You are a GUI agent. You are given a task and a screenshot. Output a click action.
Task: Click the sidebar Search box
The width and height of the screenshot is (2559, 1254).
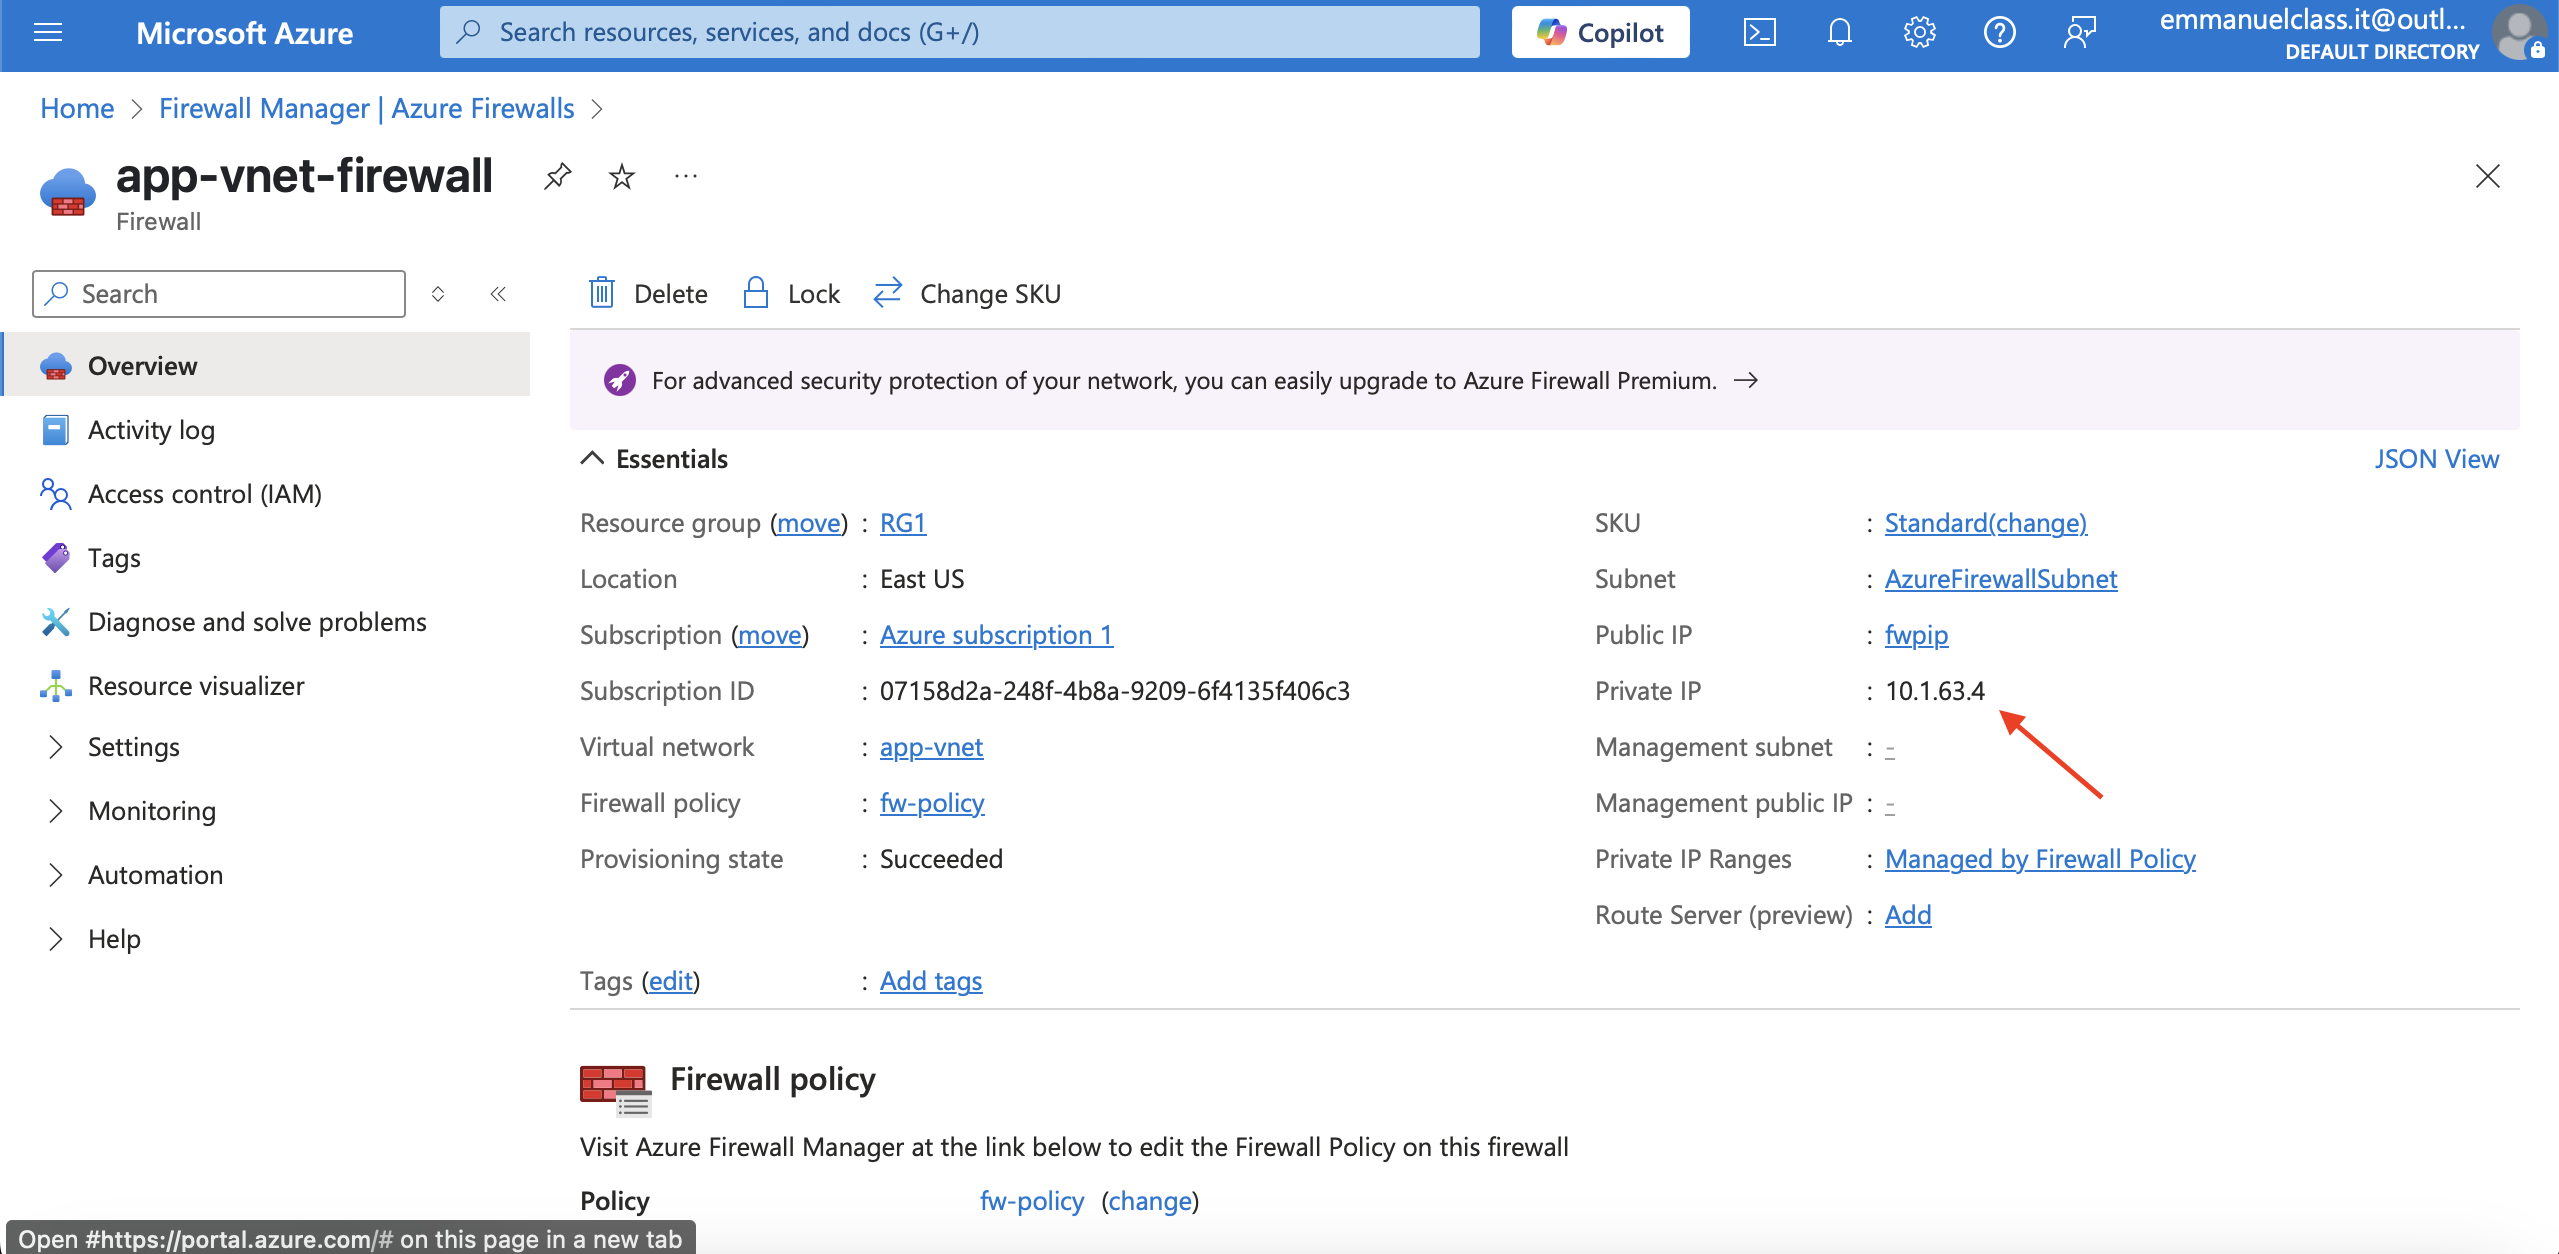tap(219, 294)
